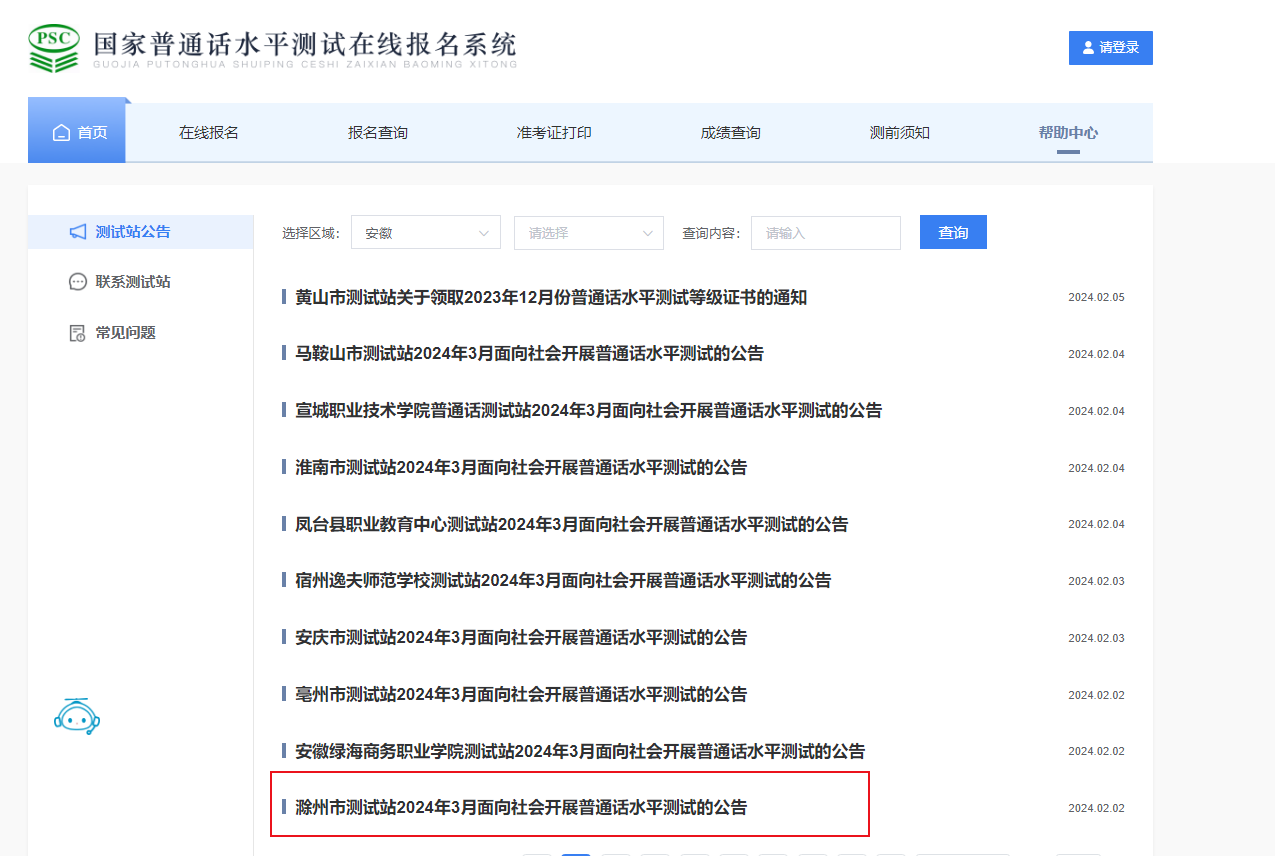This screenshot has width=1275, height=856.
Task: Open the 请登录 login button
Action: coord(1110,48)
